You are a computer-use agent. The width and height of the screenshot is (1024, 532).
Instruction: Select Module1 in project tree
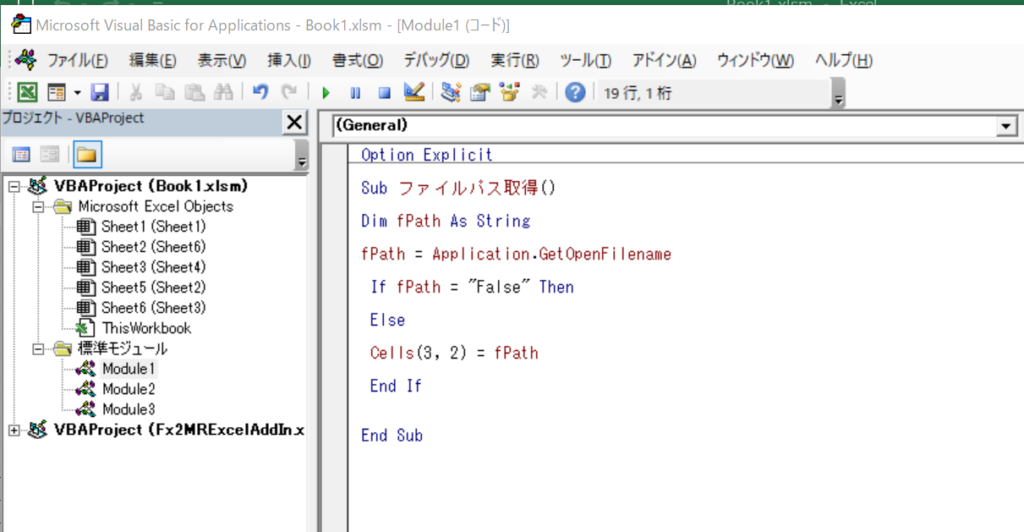[129, 369]
